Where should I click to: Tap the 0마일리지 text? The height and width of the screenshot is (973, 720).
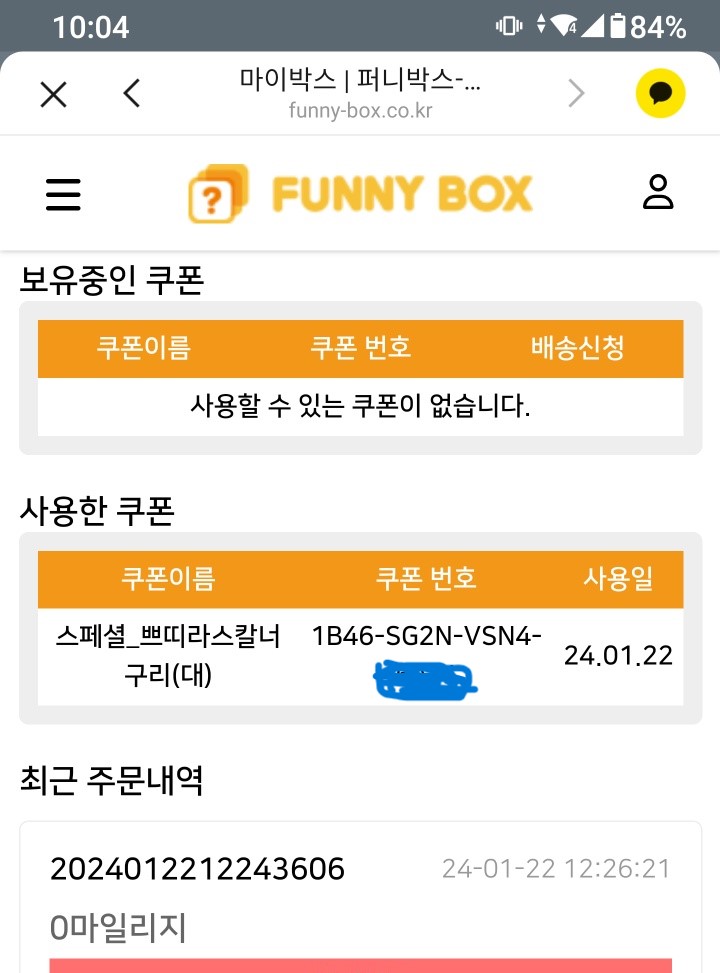point(118,928)
